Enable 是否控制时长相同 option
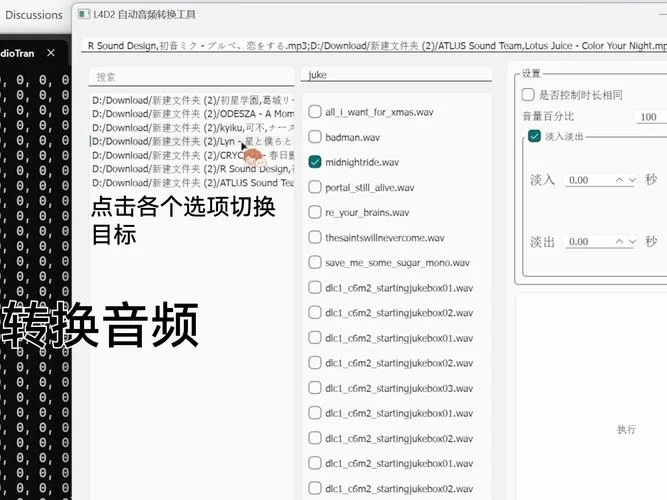The image size is (667, 500). point(528,94)
